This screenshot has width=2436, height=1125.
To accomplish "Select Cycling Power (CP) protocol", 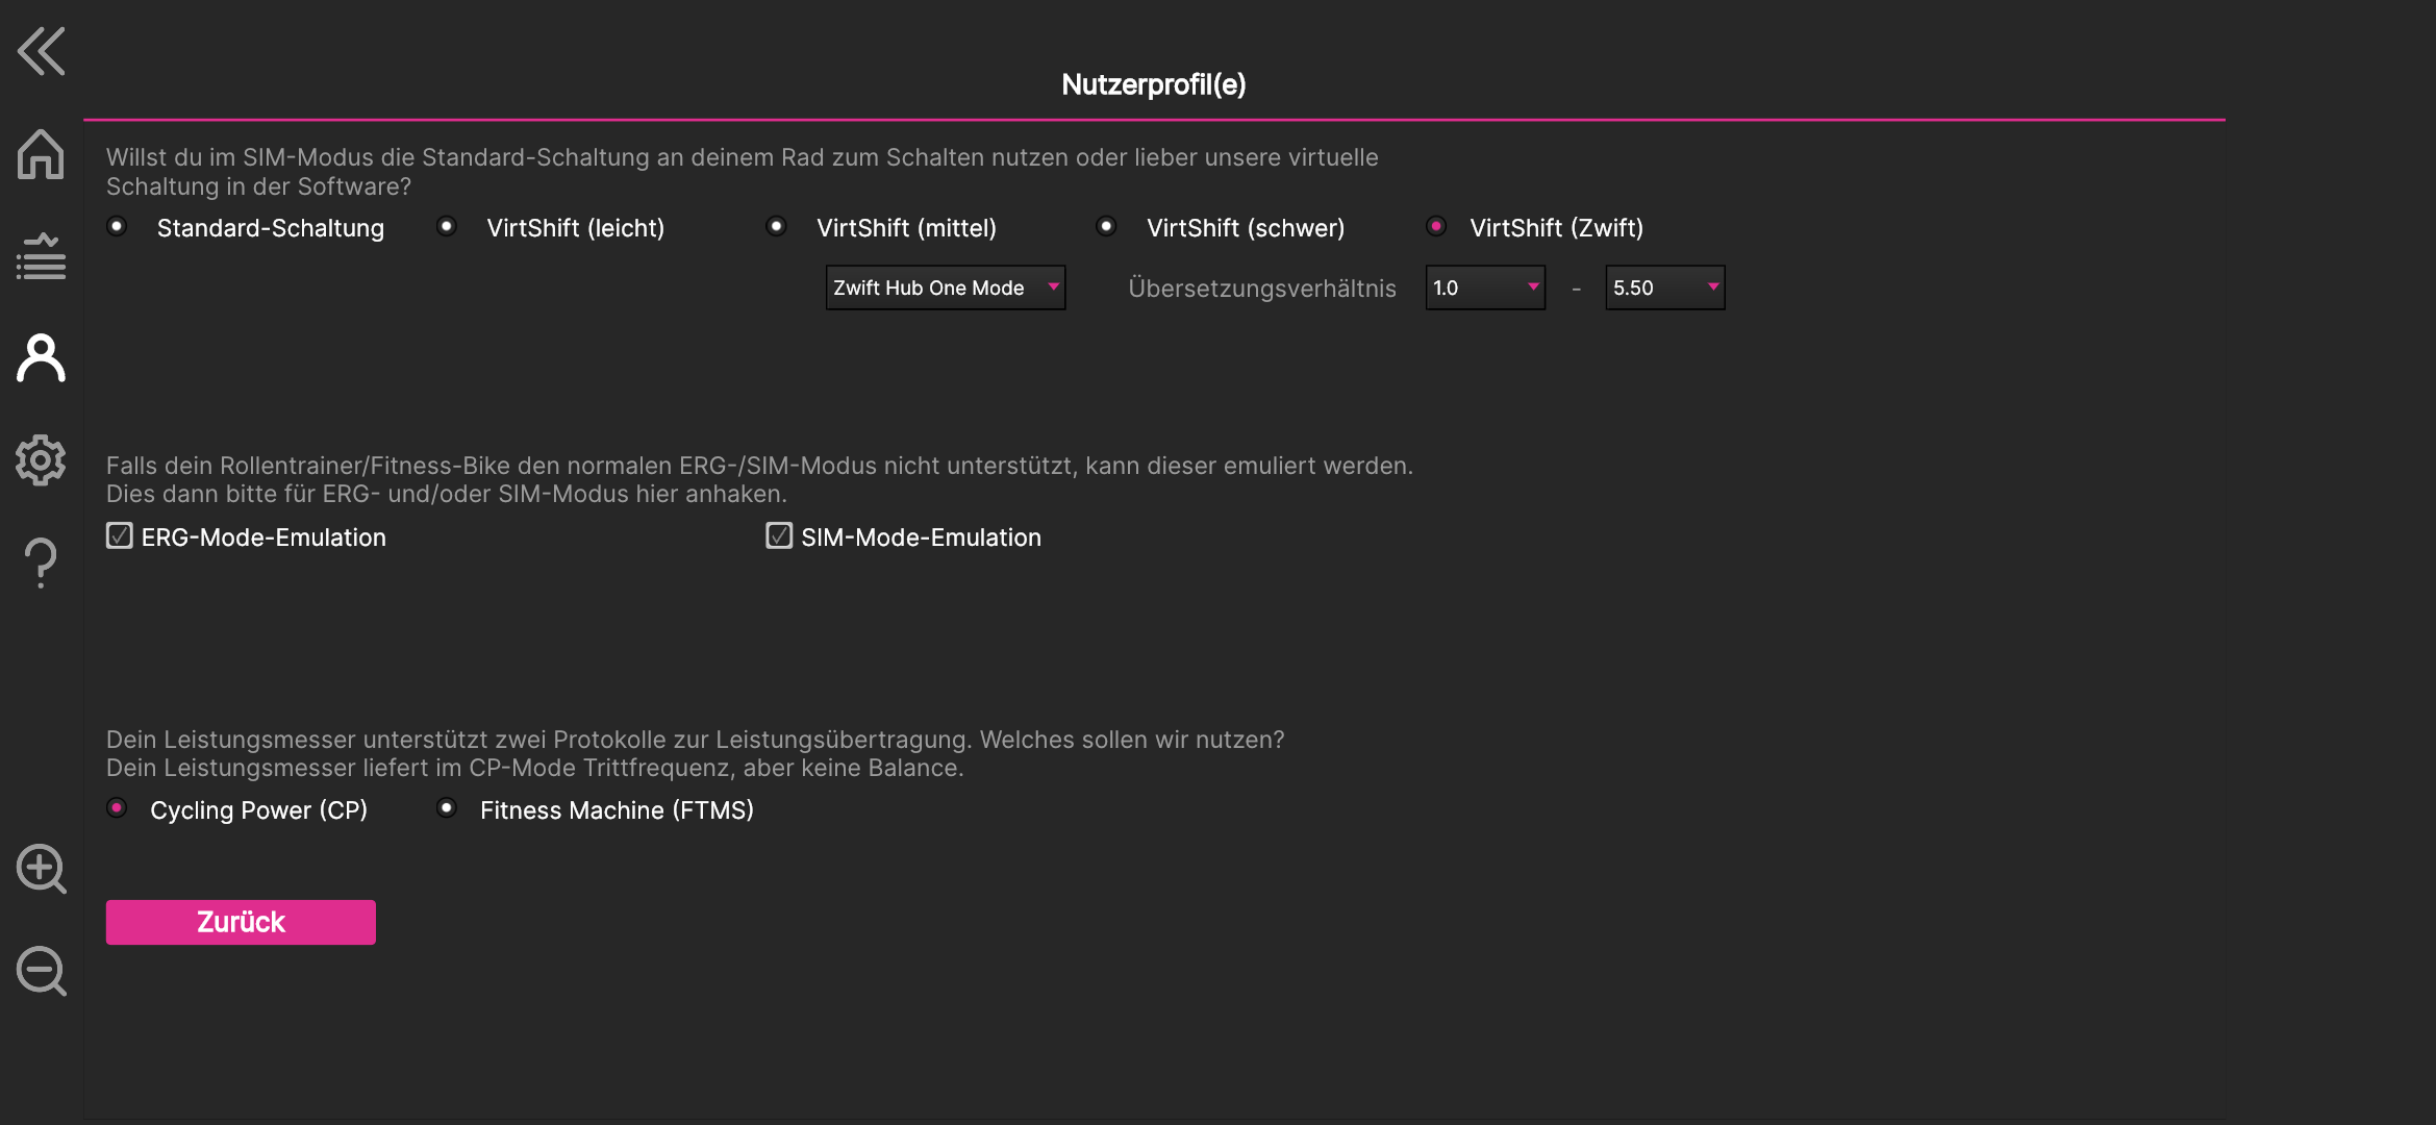I will click(117, 808).
